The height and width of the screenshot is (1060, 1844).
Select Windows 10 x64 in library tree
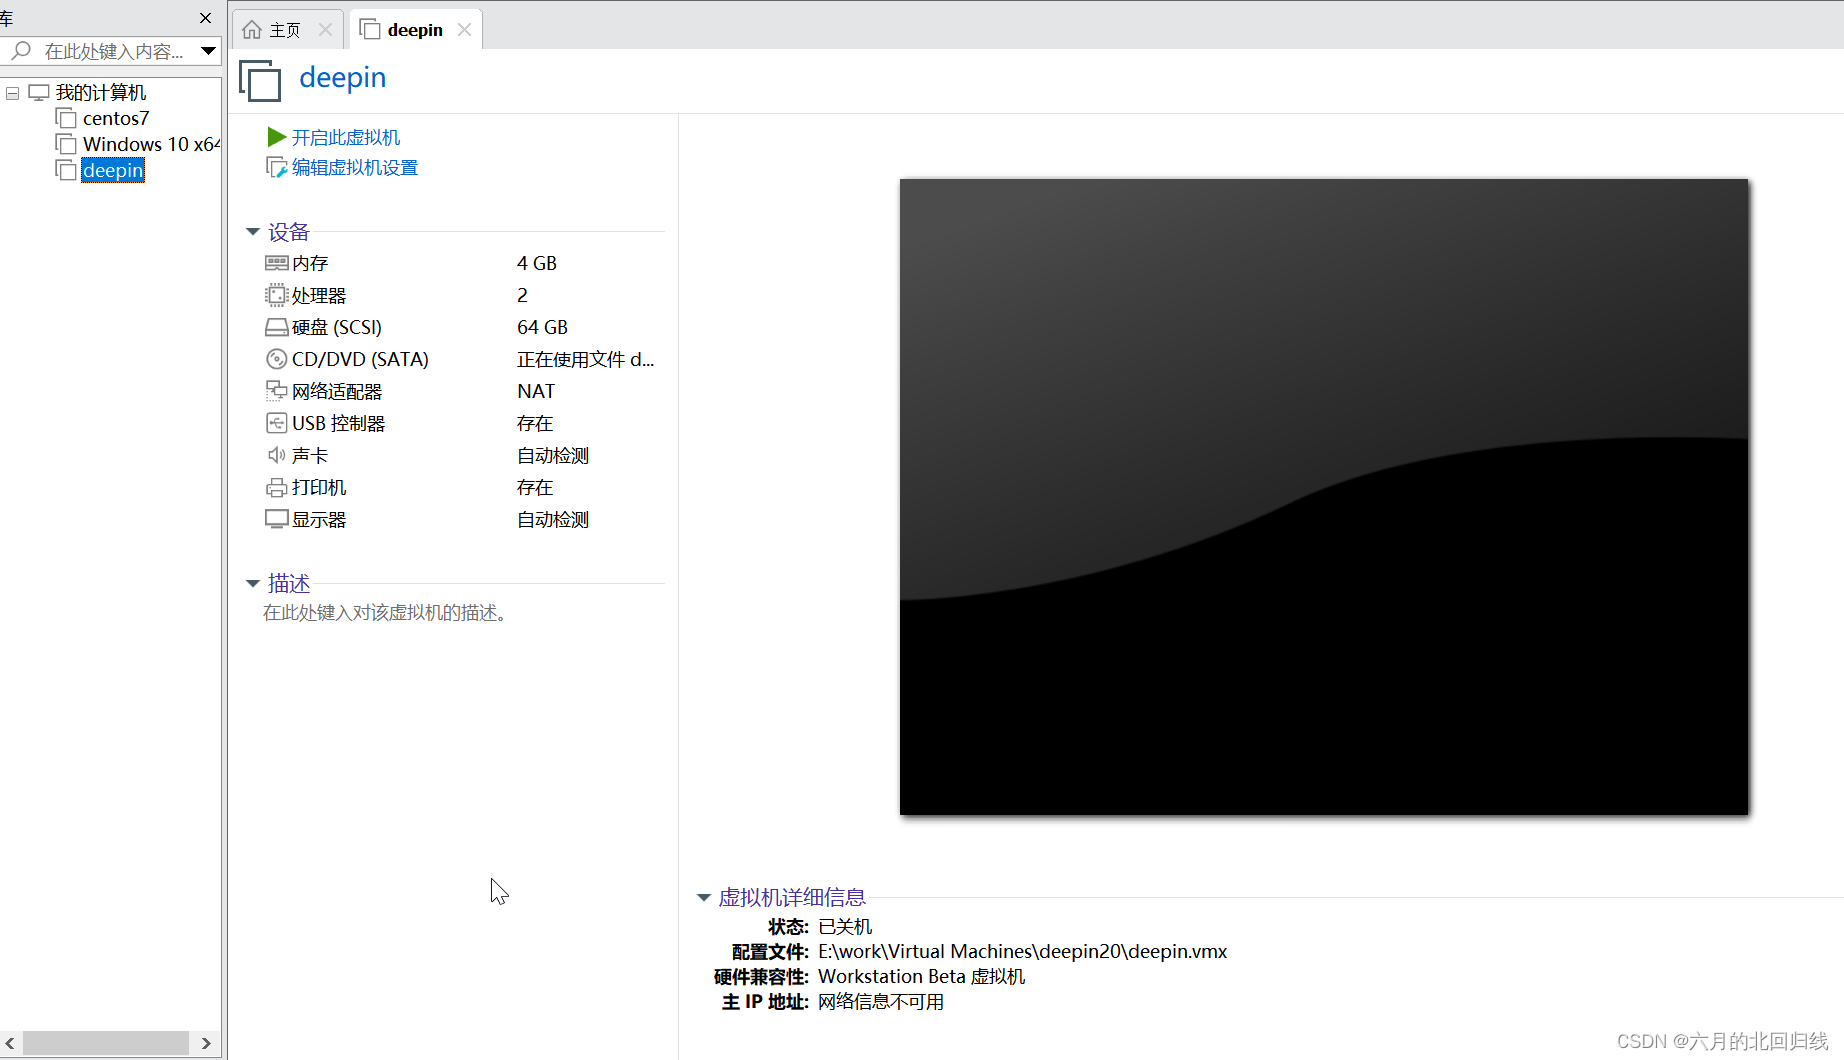click(x=151, y=144)
